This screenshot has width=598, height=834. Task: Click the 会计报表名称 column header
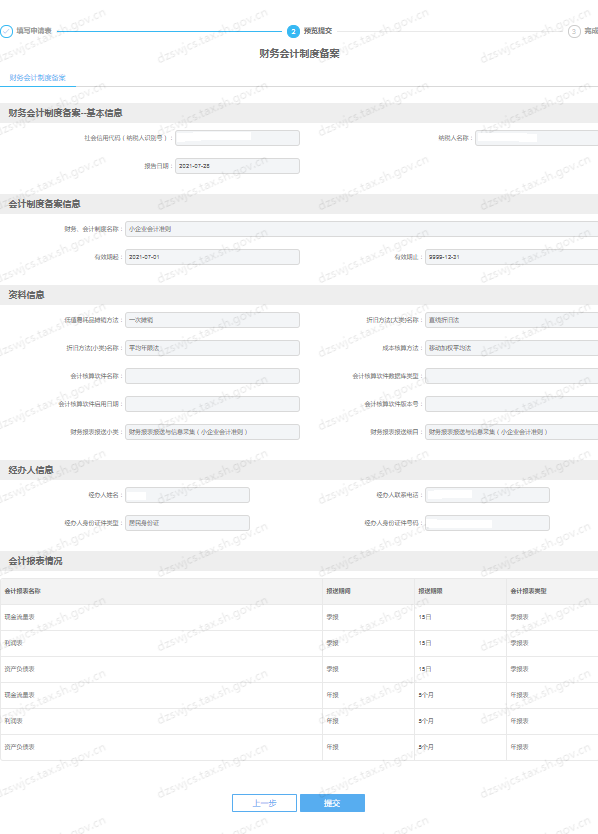click(x=23, y=591)
